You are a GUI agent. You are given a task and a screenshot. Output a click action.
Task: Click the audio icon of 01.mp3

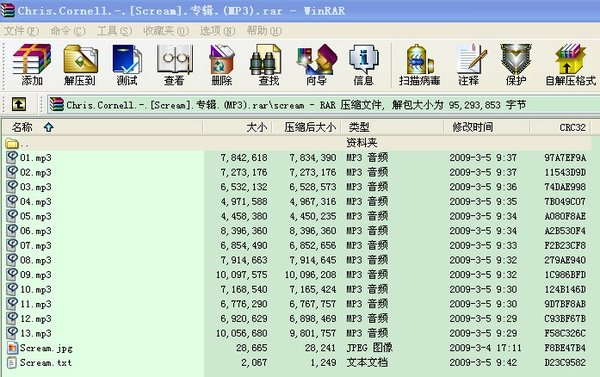[x=12, y=157]
